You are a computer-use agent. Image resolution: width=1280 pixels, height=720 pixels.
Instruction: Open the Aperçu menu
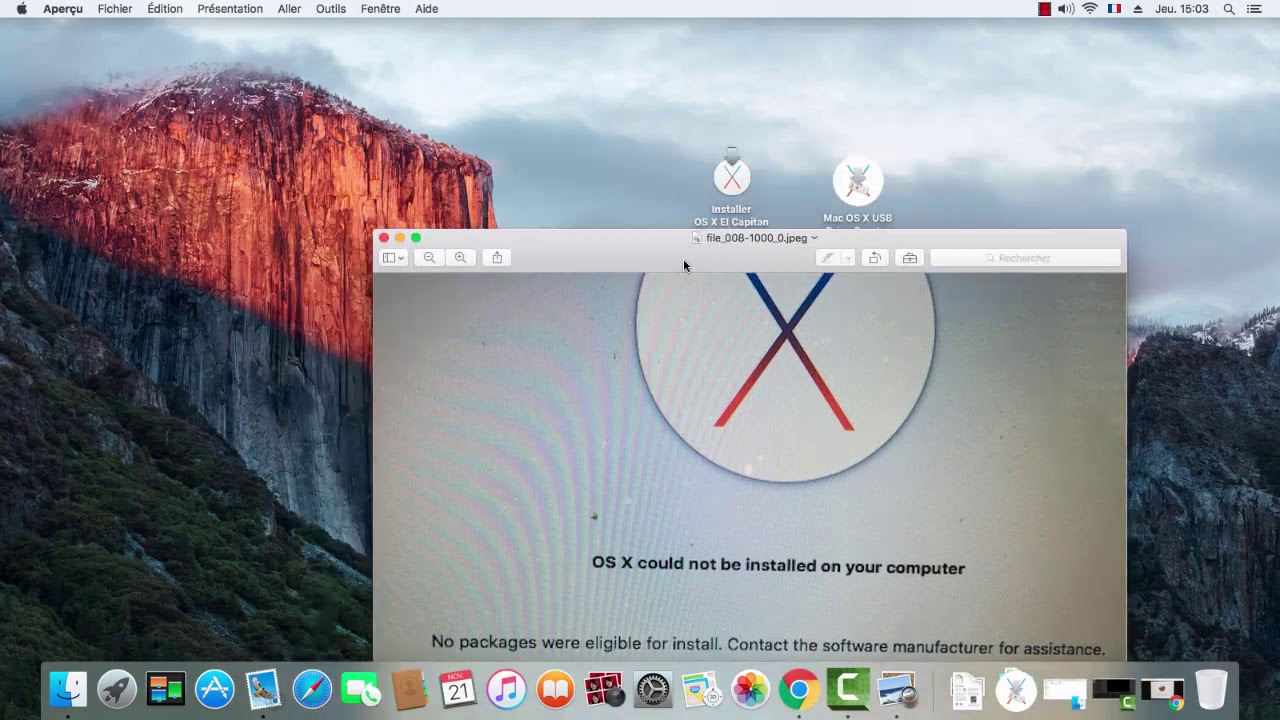[63, 9]
